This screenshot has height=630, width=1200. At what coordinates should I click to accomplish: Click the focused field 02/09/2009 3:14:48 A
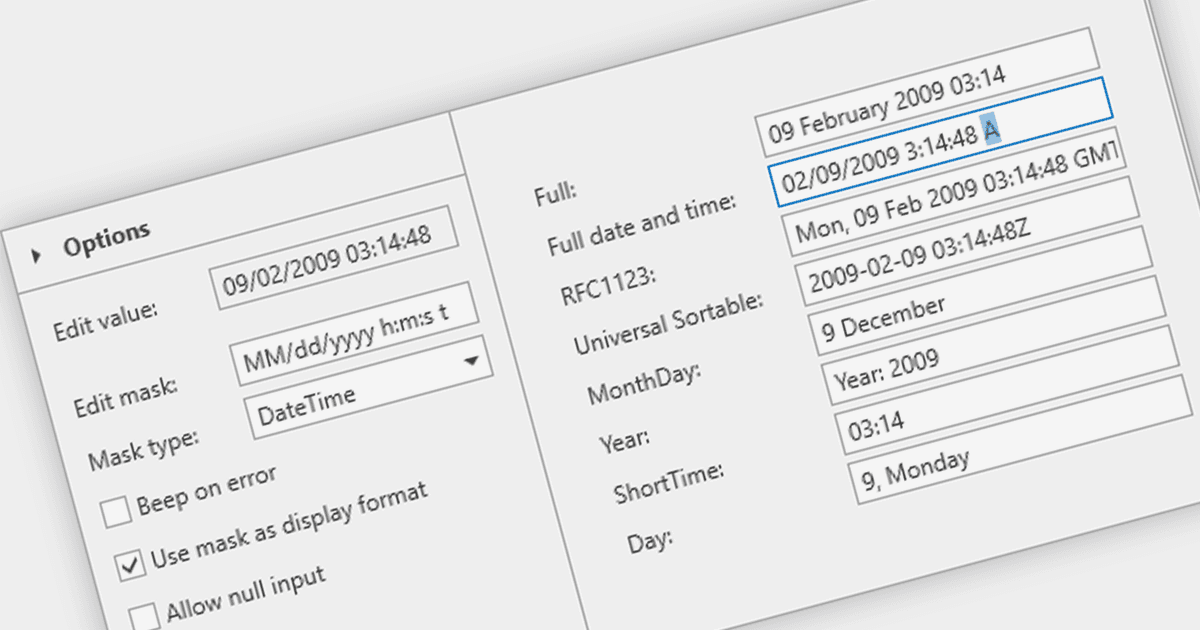pos(942,142)
